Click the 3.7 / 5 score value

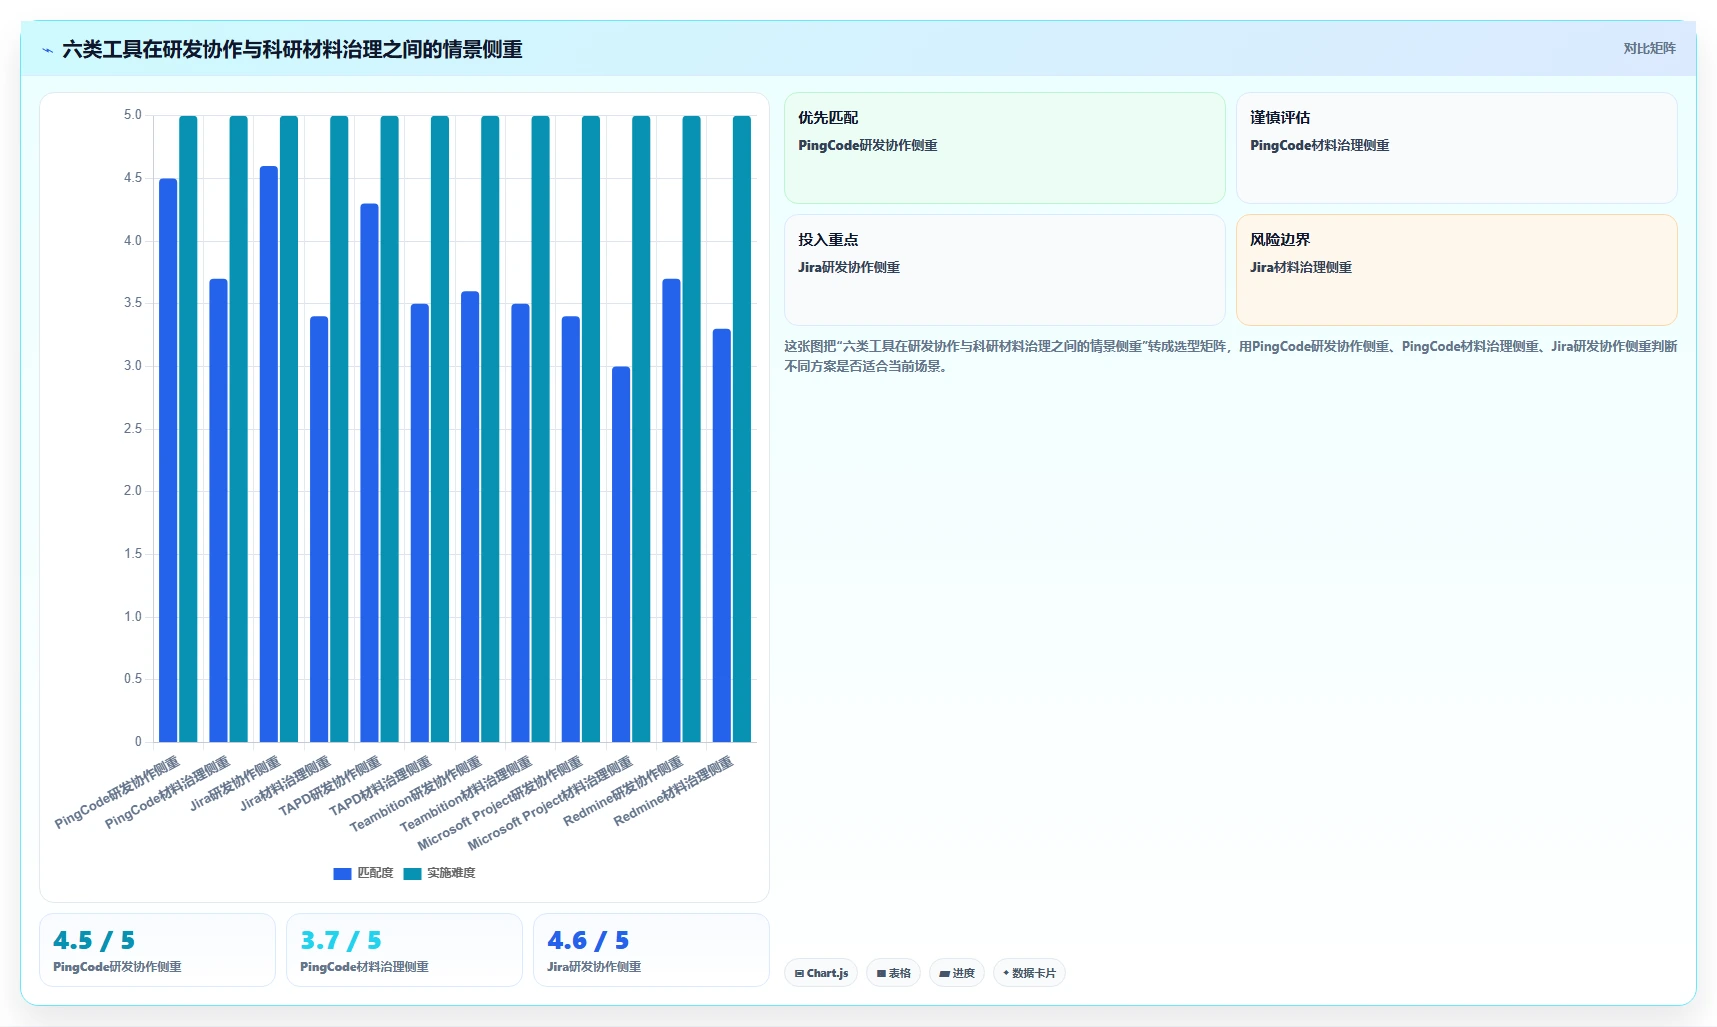(x=341, y=941)
